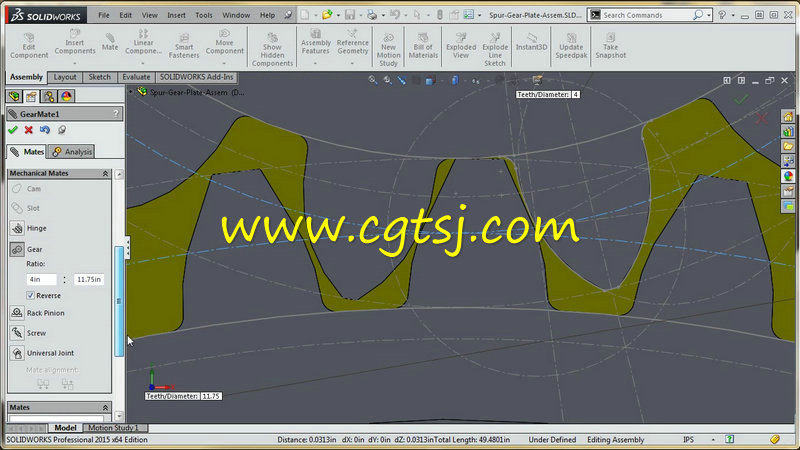Expand Move Component dropdown arrow
This screenshot has width=800, height=450.
(x=224, y=64)
